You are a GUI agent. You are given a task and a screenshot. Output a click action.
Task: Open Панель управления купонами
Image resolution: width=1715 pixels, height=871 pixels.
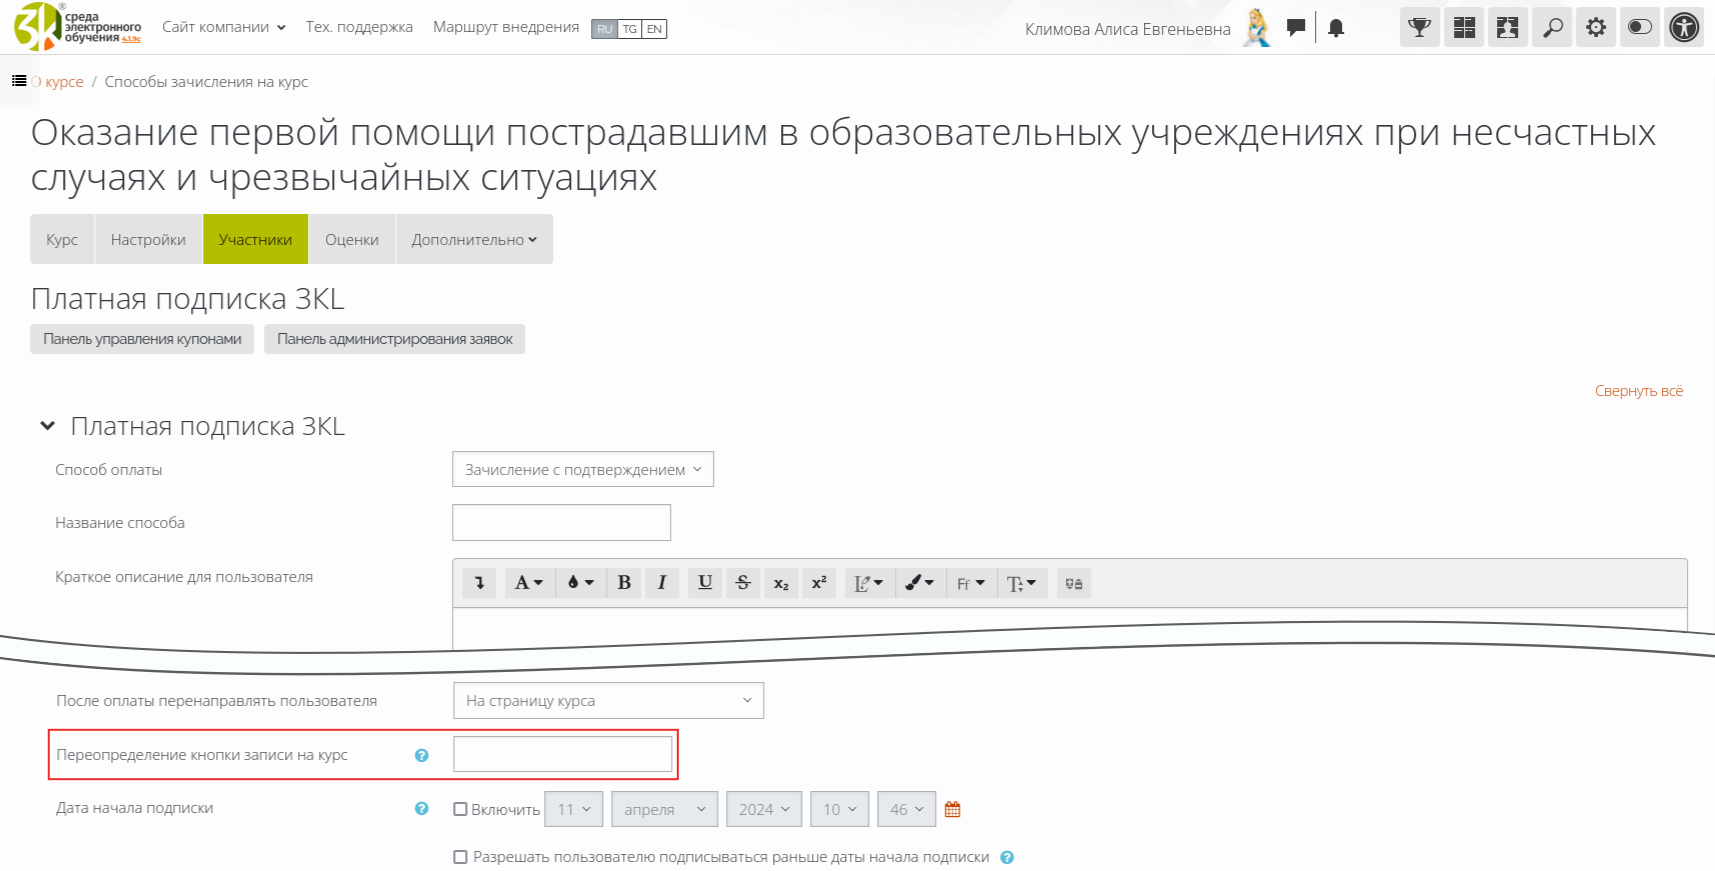142,339
